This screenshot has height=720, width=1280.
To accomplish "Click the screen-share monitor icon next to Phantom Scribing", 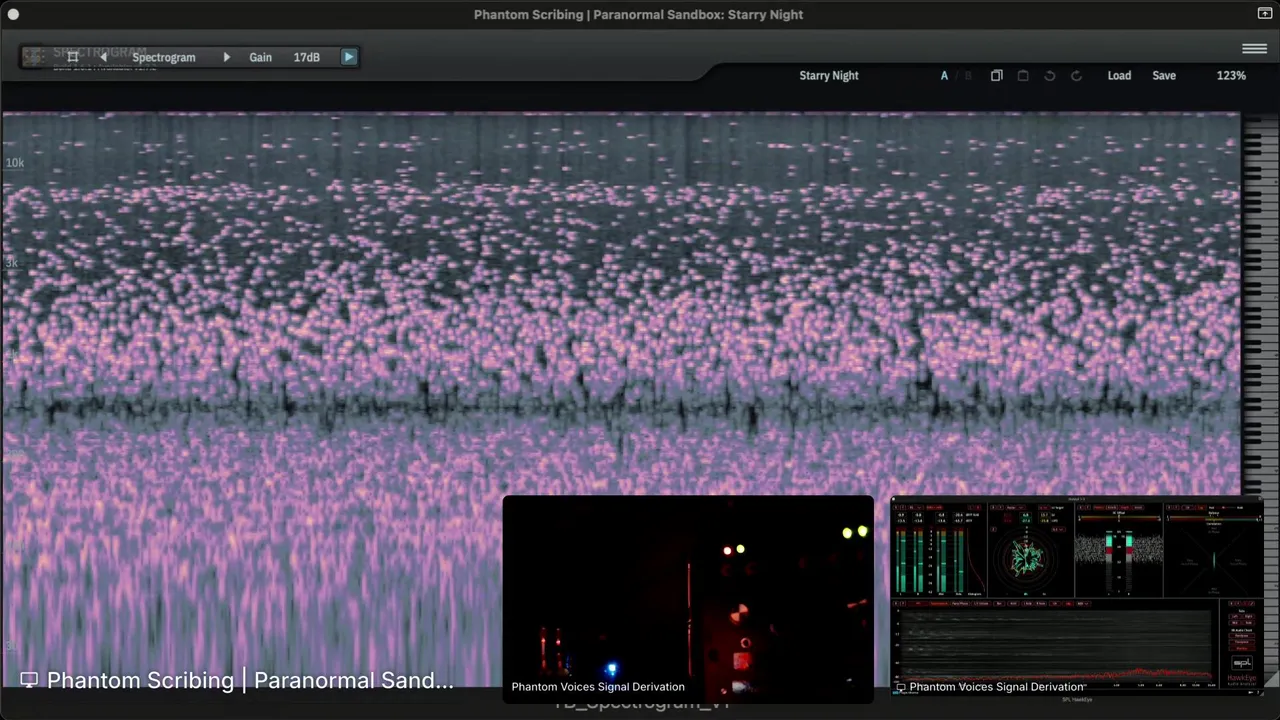I will [29, 680].
